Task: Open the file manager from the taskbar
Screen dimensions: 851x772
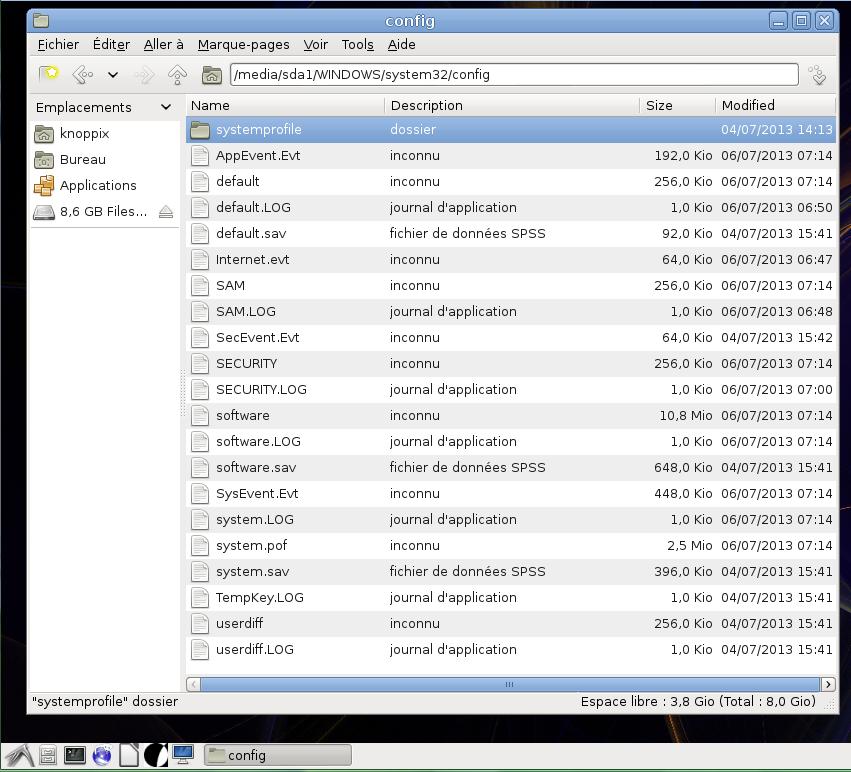Action: 48,755
